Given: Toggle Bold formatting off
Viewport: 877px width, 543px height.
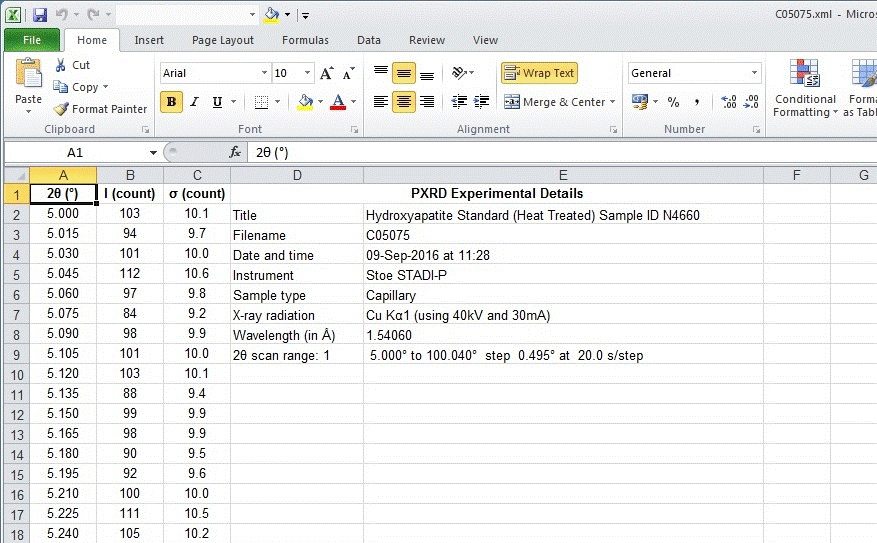Looking at the screenshot, I should (172, 102).
